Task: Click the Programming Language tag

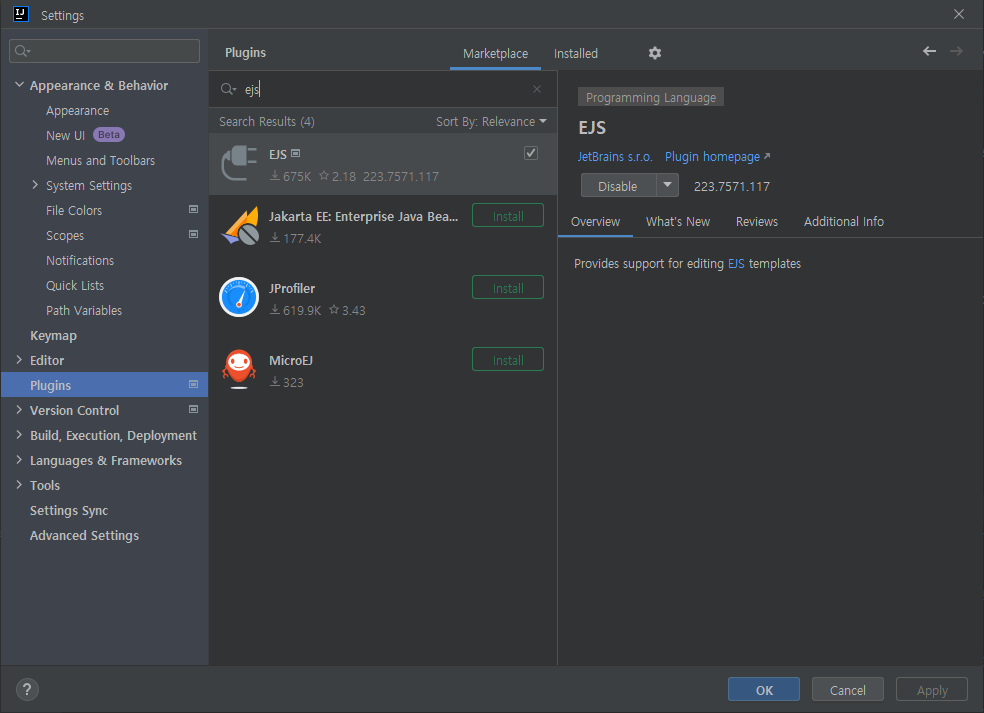Action: 651,97
